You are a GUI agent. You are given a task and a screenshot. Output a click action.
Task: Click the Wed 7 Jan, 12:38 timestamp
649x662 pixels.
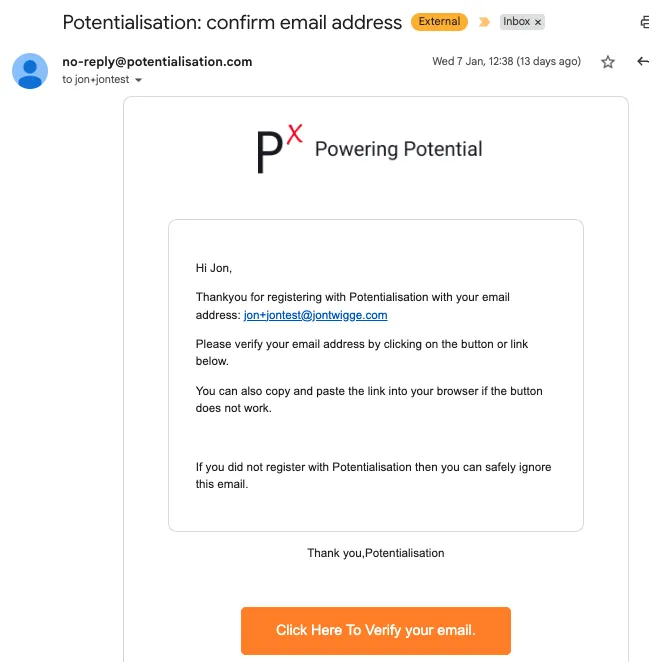(x=506, y=62)
